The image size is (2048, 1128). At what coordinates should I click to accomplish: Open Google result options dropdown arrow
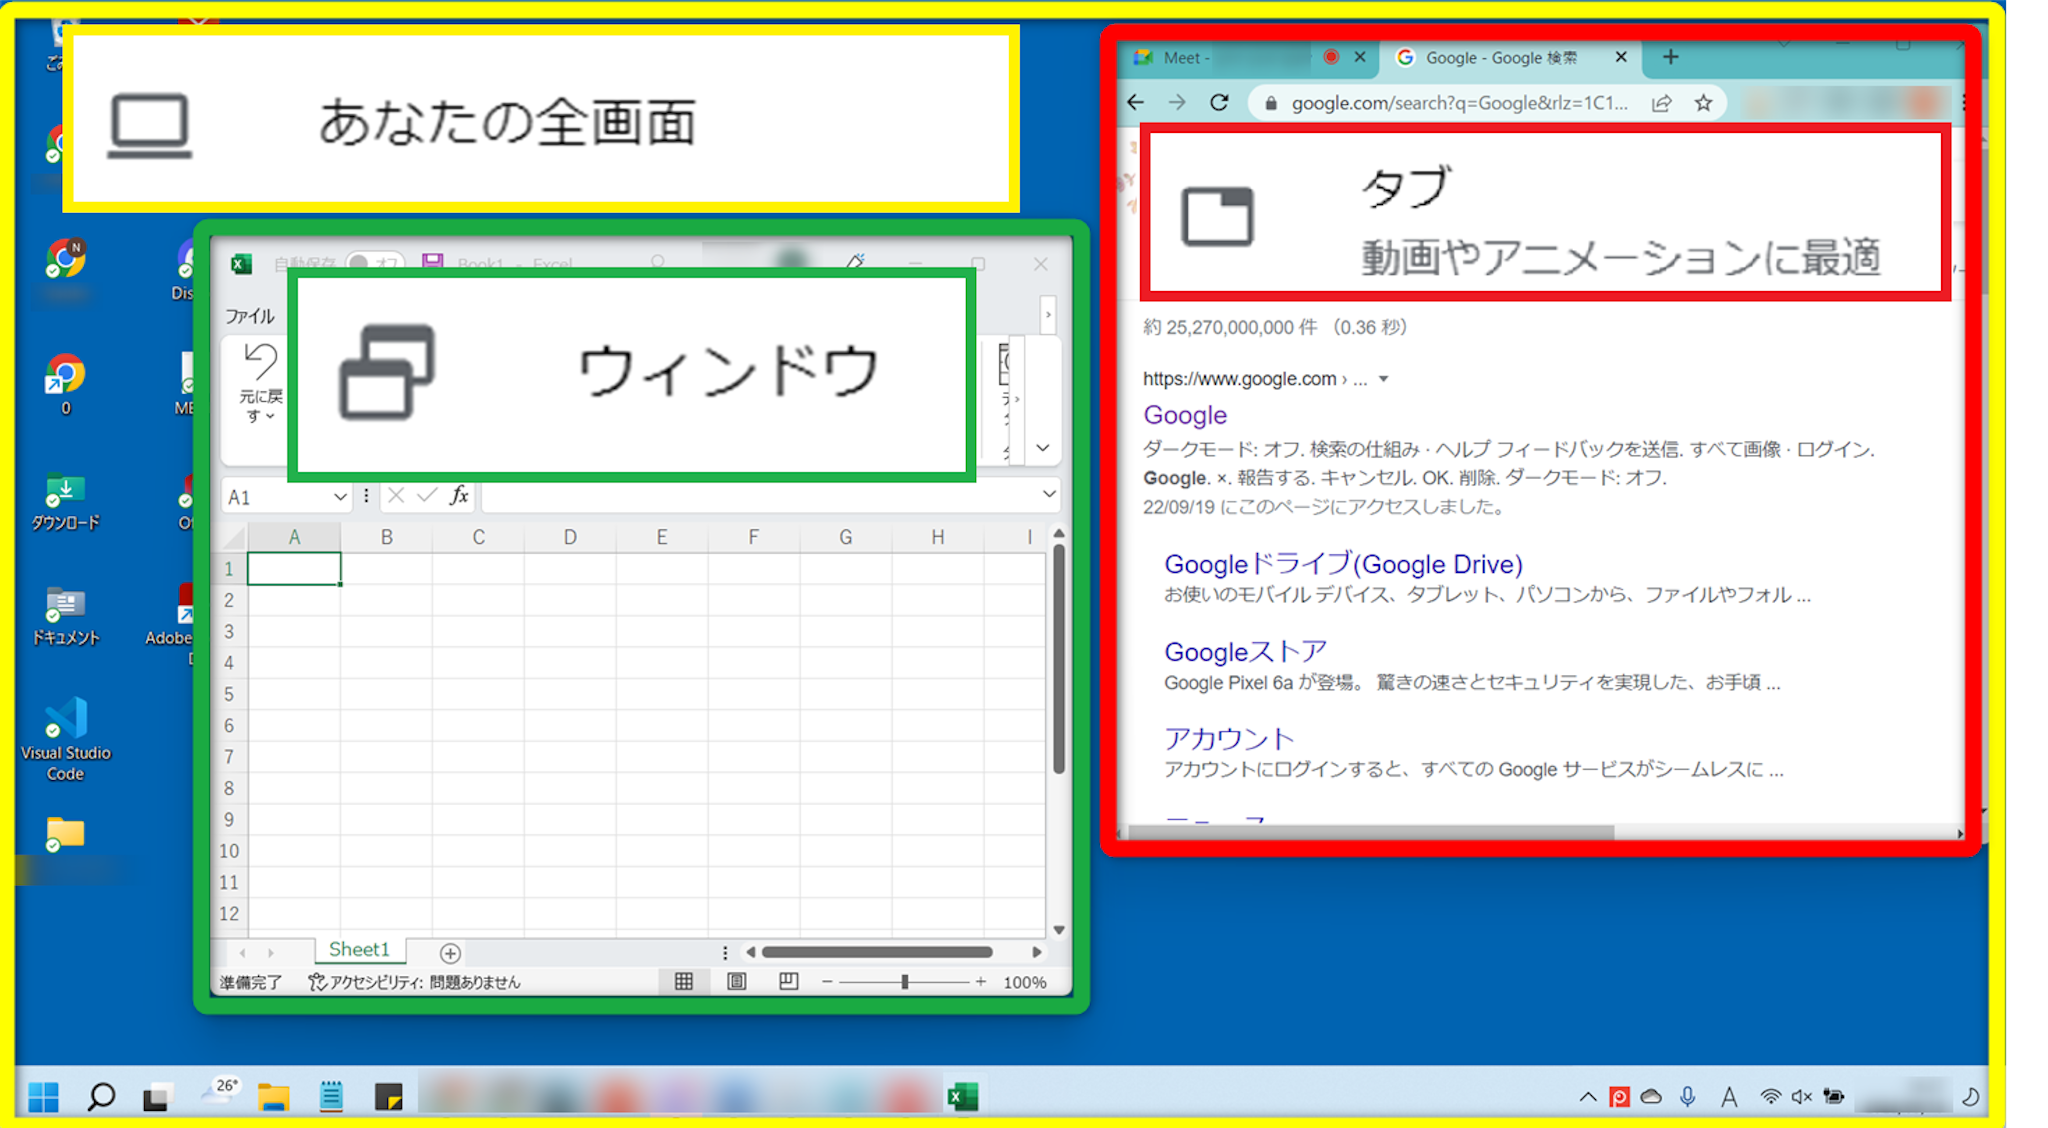1384,379
